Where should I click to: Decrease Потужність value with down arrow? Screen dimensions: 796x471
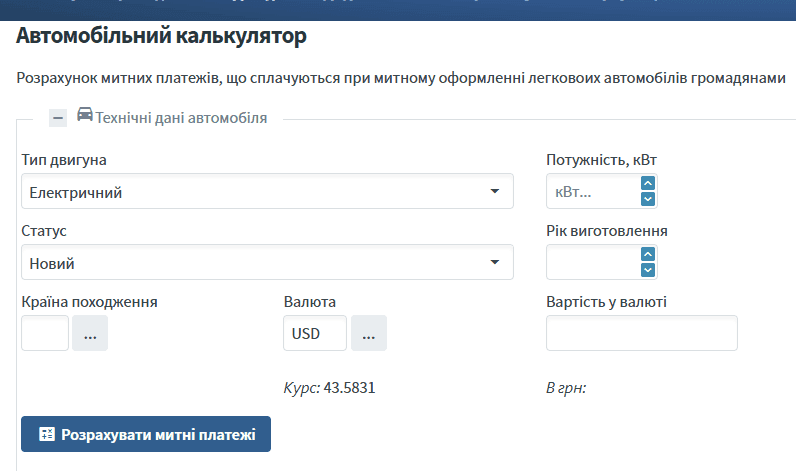pos(648,199)
